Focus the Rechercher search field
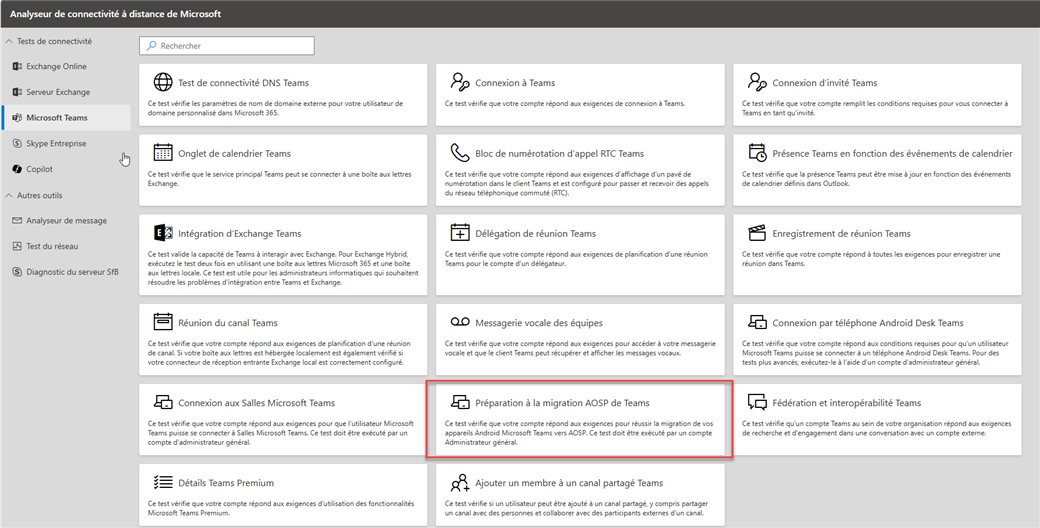Viewport: 1040px width, 528px height. click(227, 46)
